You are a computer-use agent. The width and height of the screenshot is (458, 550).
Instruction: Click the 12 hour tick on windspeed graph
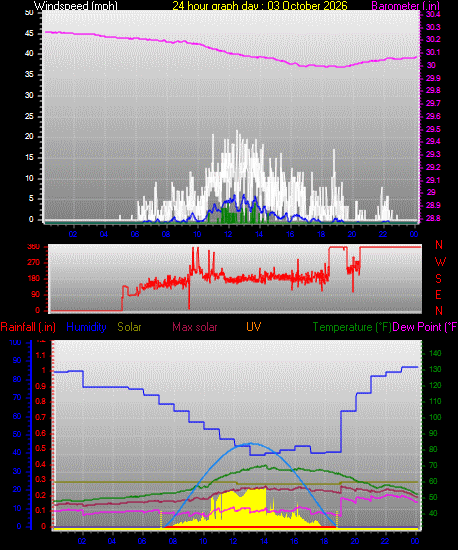228,234
